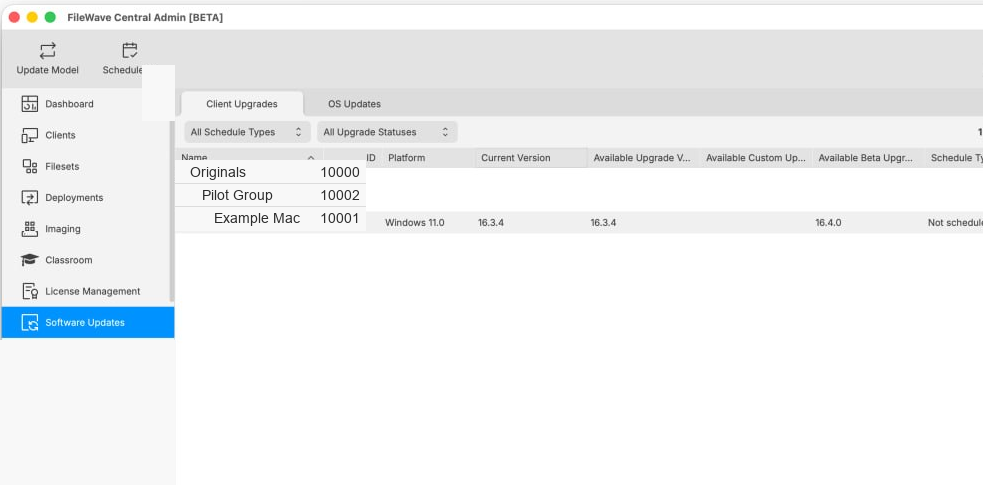The width and height of the screenshot is (983, 485).
Task: Click the sort arrow in Name column
Action: (311, 157)
